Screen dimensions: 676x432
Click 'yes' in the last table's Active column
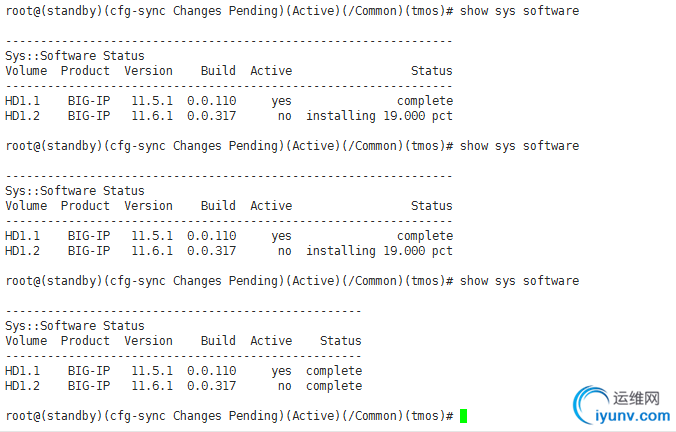[x=282, y=371]
